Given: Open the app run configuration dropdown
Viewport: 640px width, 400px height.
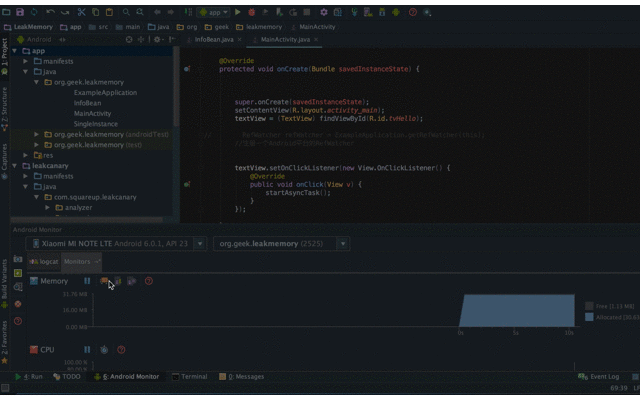Looking at the screenshot, I should 213,12.
